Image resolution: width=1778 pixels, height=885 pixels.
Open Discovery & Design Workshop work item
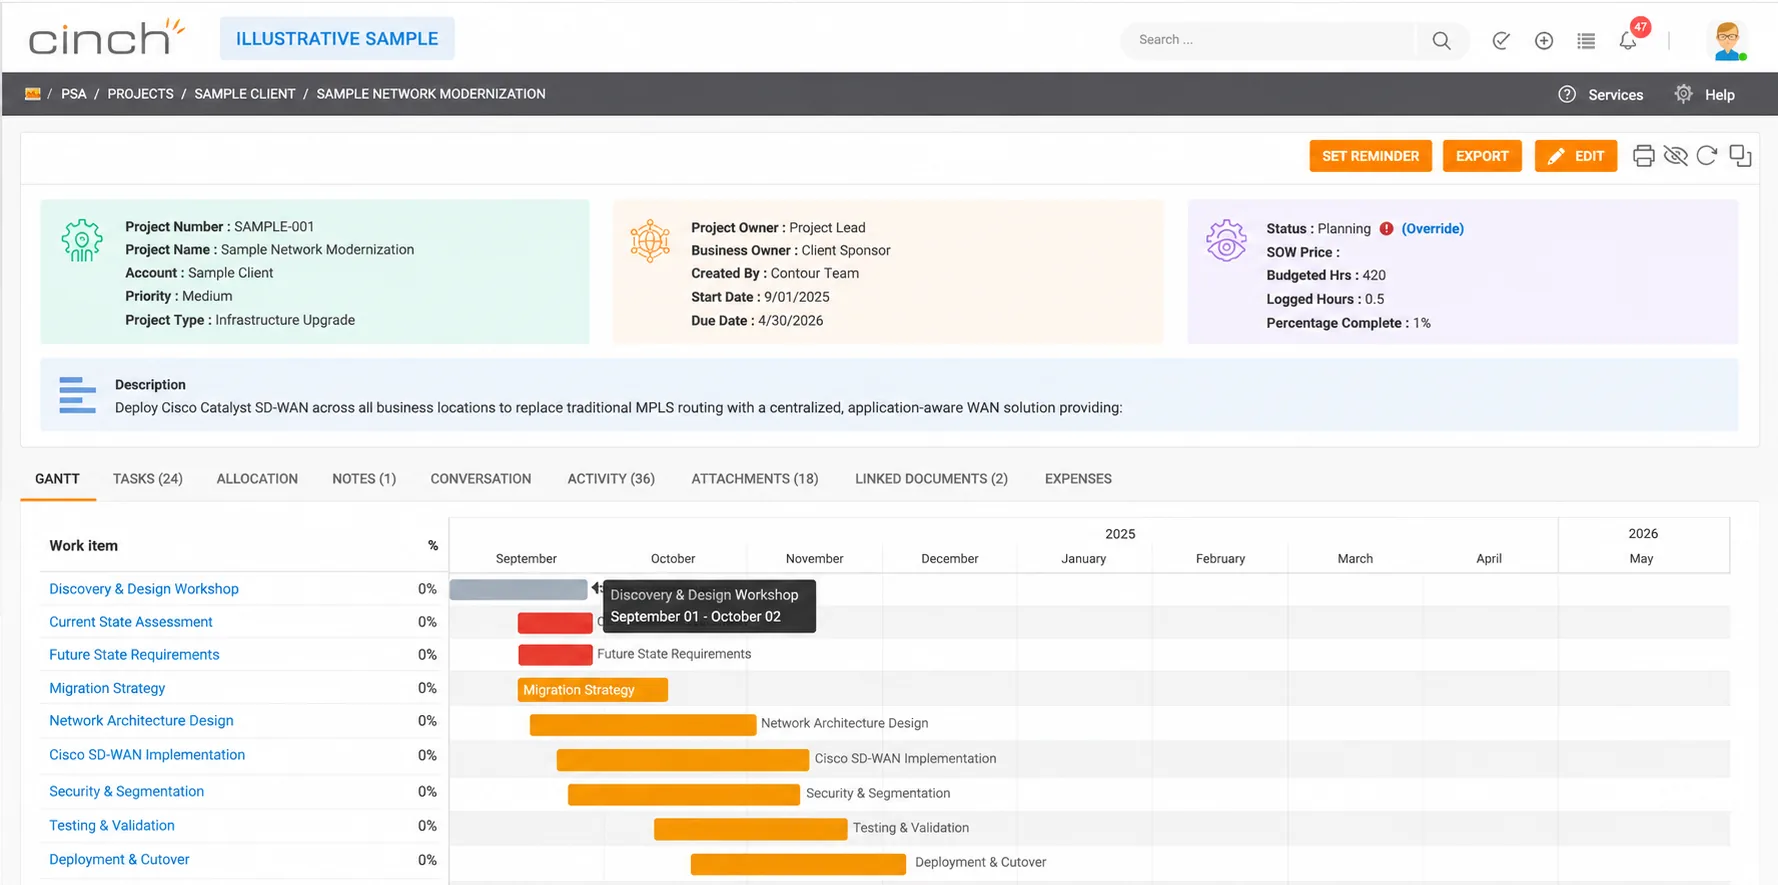click(144, 589)
